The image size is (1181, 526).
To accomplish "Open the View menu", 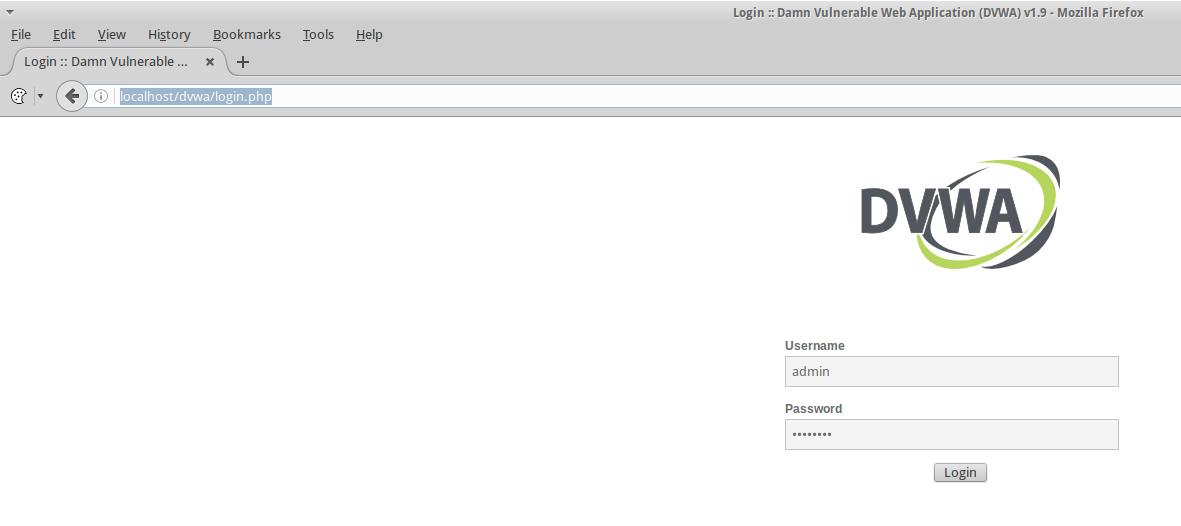I will tap(111, 34).
